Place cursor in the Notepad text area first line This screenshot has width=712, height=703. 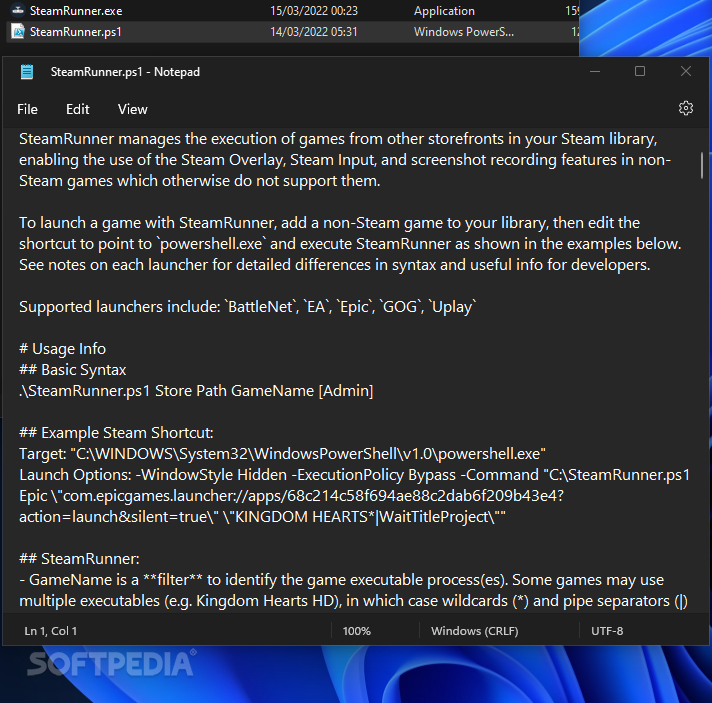[x=338, y=139]
